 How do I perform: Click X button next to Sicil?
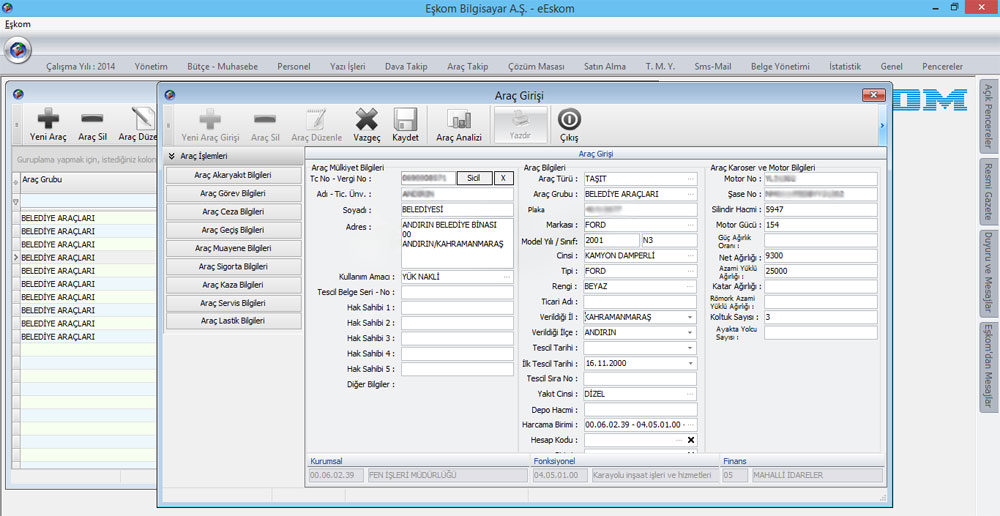[503, 179]
